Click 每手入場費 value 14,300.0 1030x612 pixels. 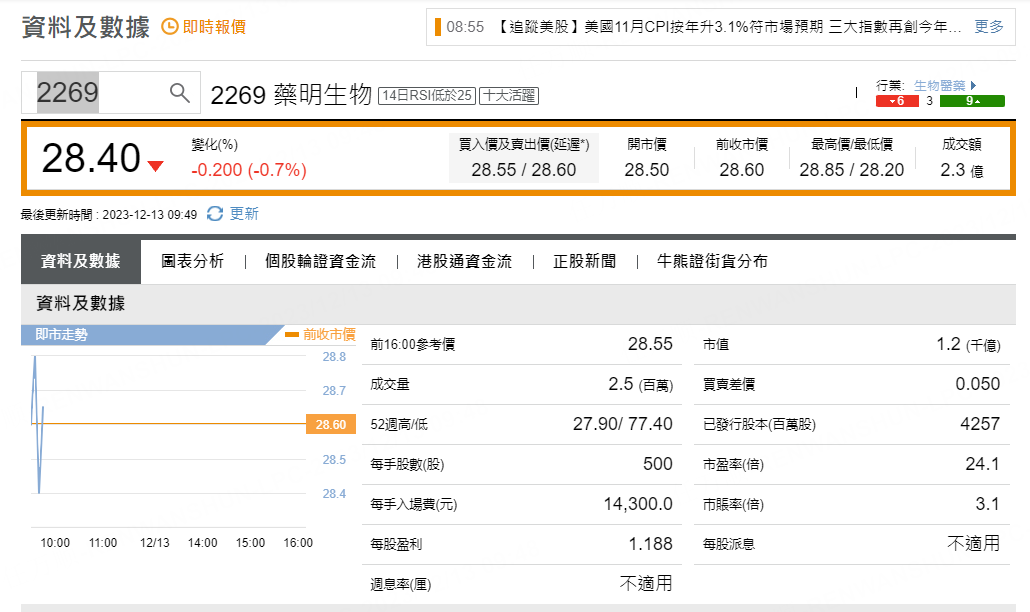click(x=638, y=504)
